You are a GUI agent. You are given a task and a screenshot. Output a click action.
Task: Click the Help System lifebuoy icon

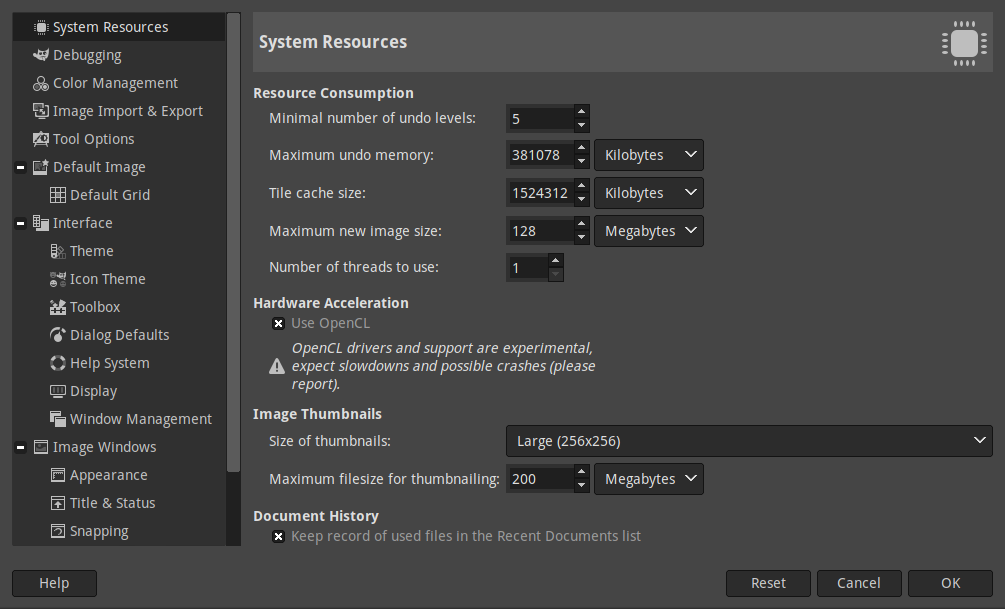pyautogui.click(x=58, y=363)
